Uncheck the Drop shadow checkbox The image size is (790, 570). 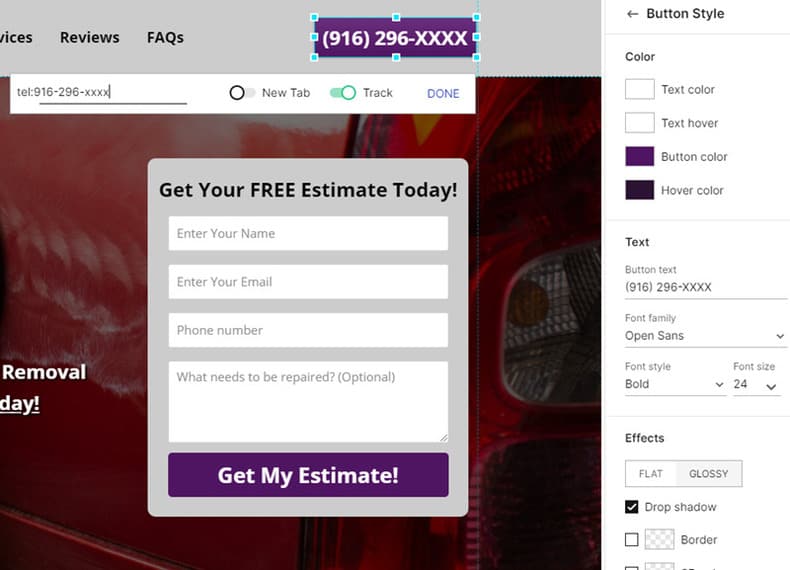coord(631,506)
